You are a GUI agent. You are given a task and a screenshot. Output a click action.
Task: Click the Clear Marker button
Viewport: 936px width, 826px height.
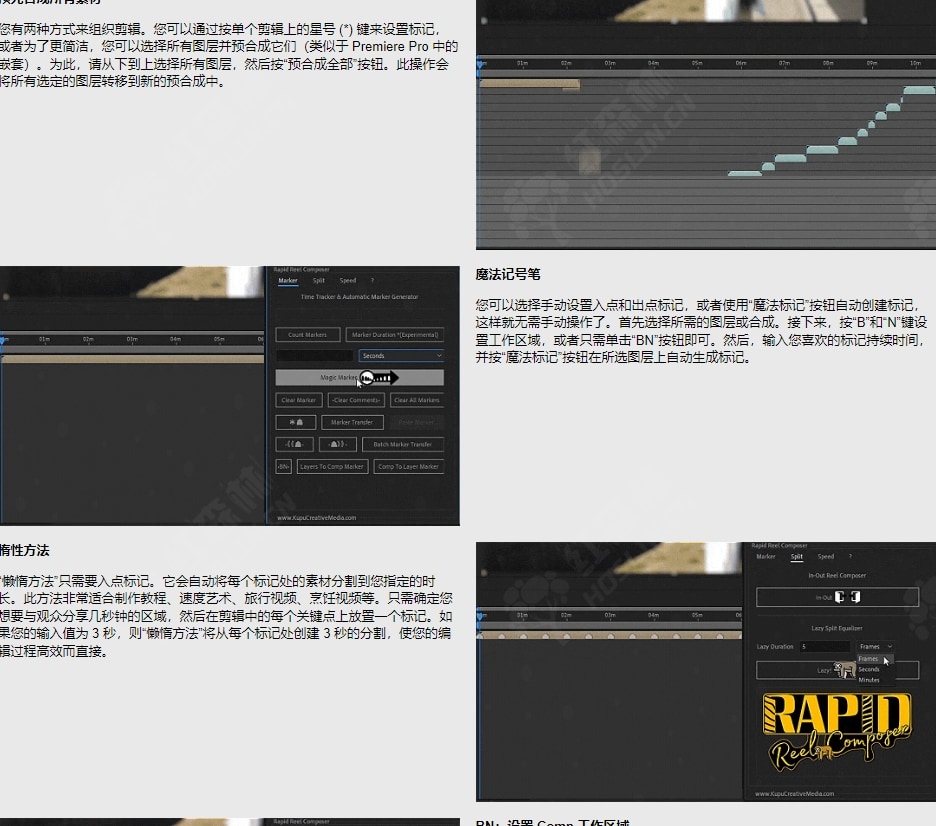[298, 400]
